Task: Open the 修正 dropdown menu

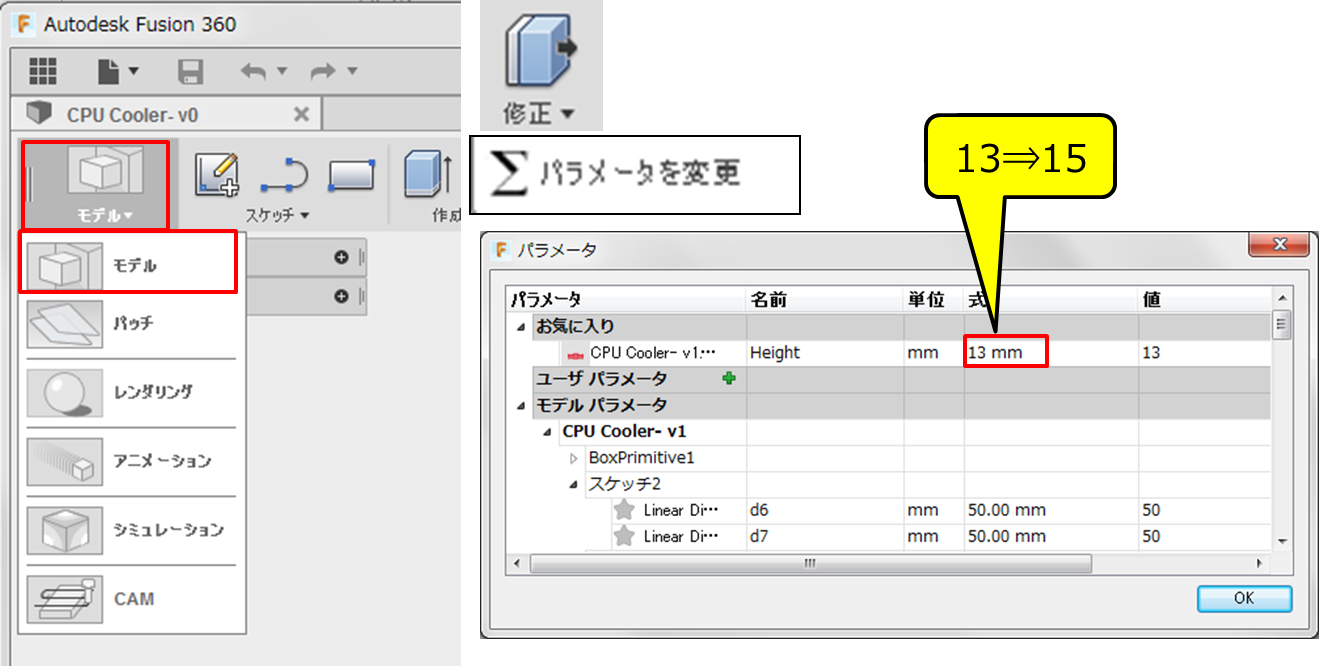Action: (539, 114)
